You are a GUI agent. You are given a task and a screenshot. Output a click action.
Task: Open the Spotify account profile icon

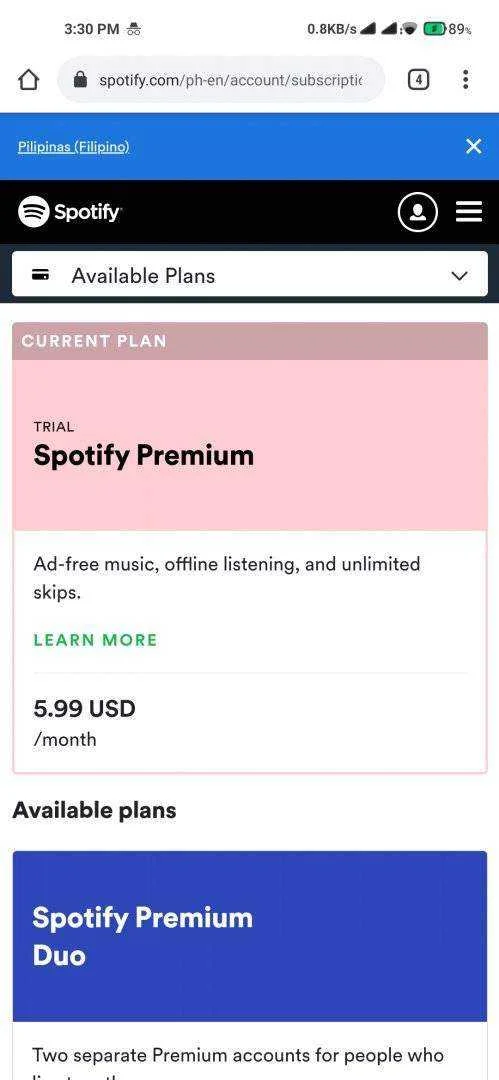point(418,212)
